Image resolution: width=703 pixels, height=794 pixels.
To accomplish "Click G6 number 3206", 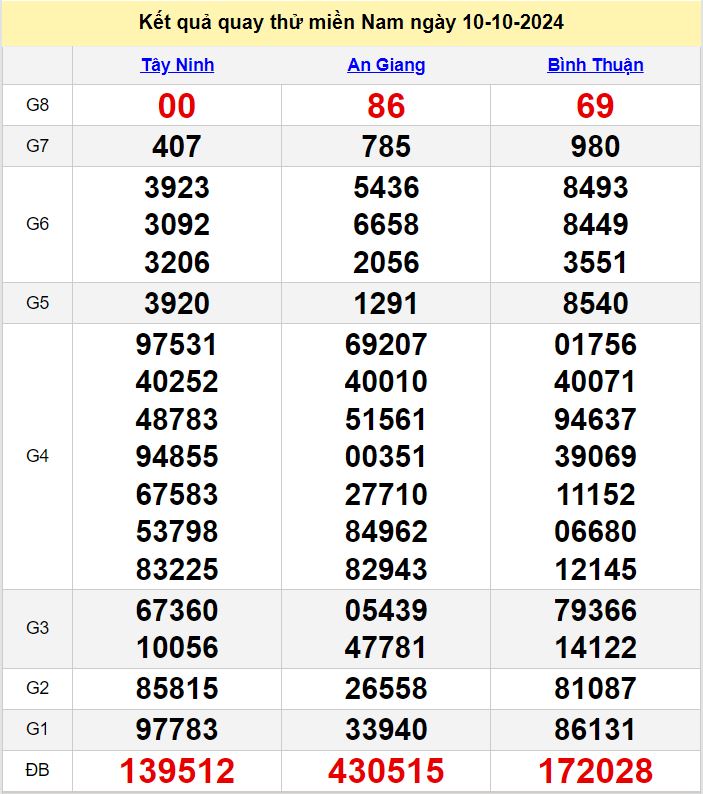I will coord(177,262).
